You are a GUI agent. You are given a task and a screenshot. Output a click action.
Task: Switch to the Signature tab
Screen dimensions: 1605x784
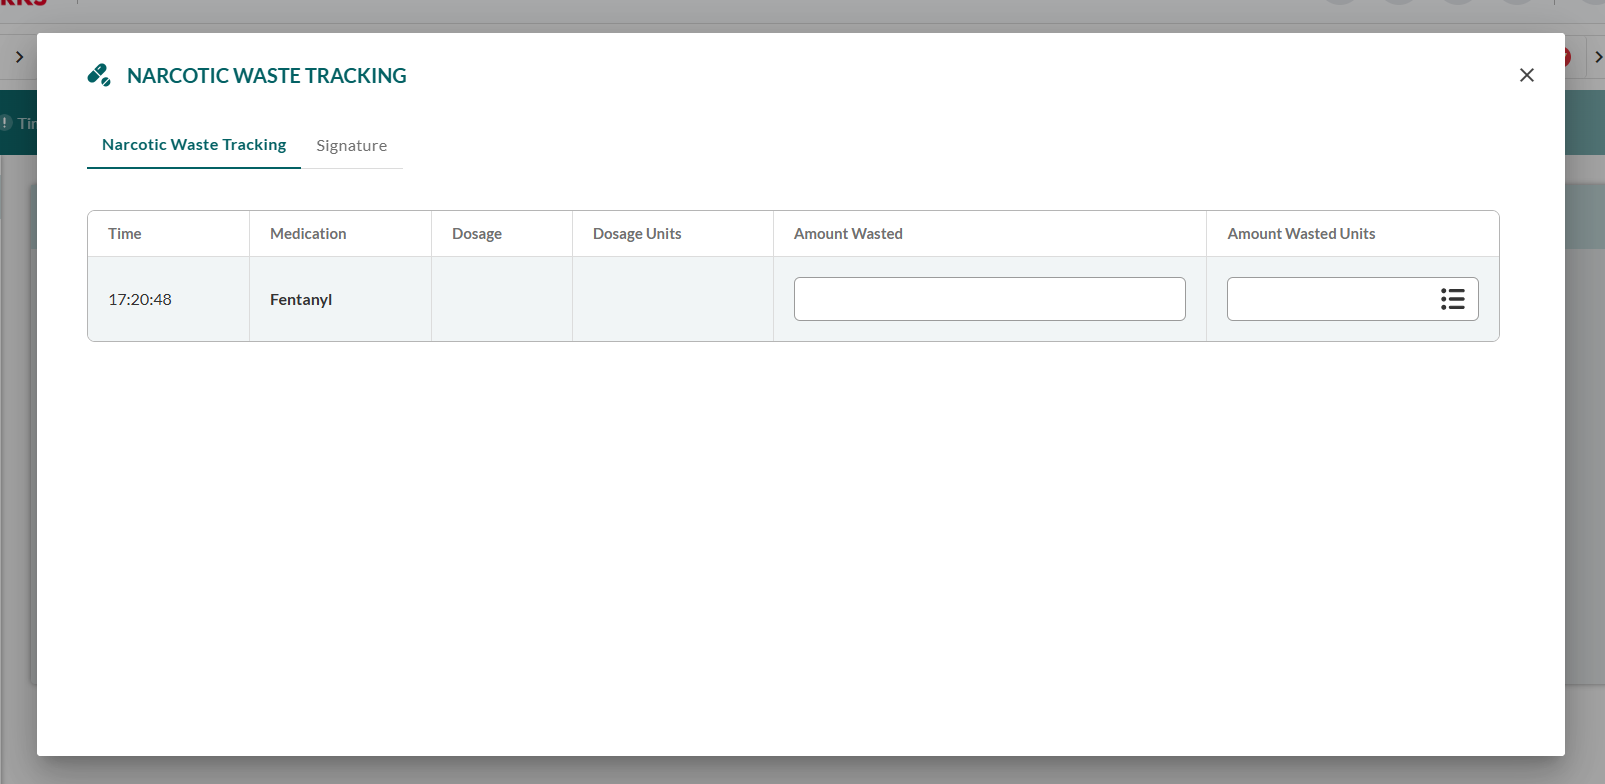click(x=351, y=146)
